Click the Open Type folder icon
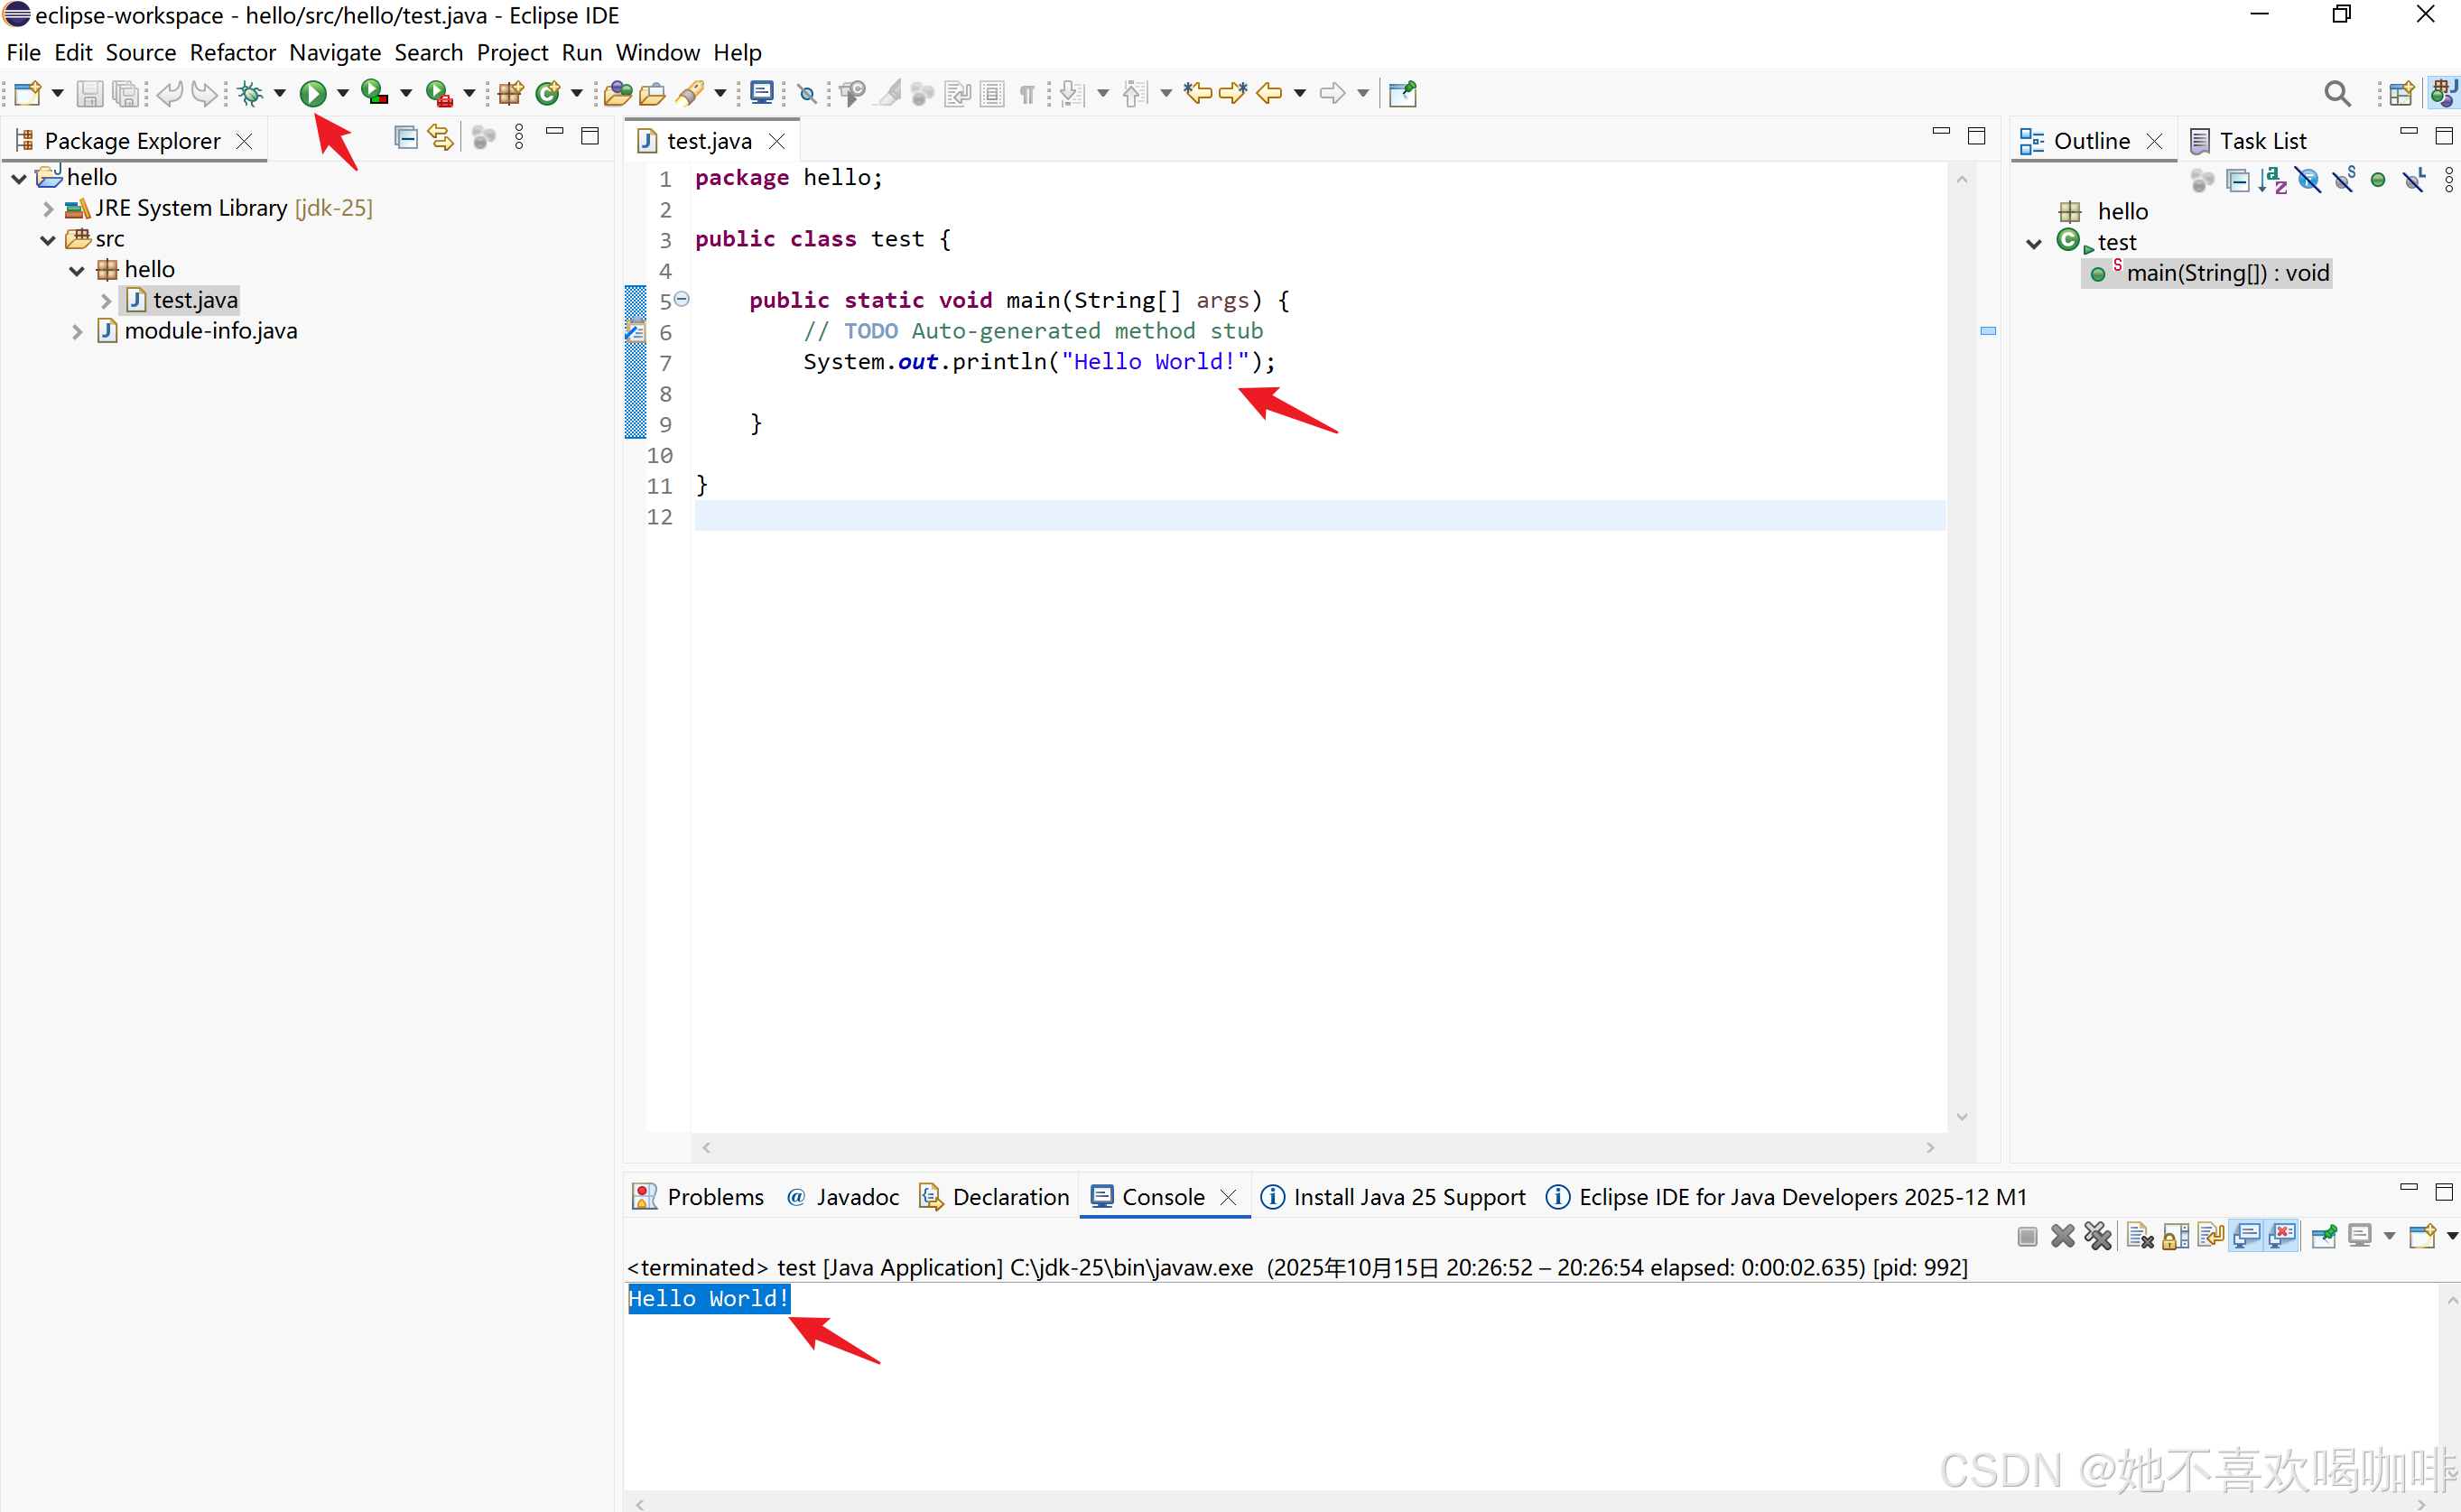The height and width of the screenshot is (1512, 2461). point(618,94)
